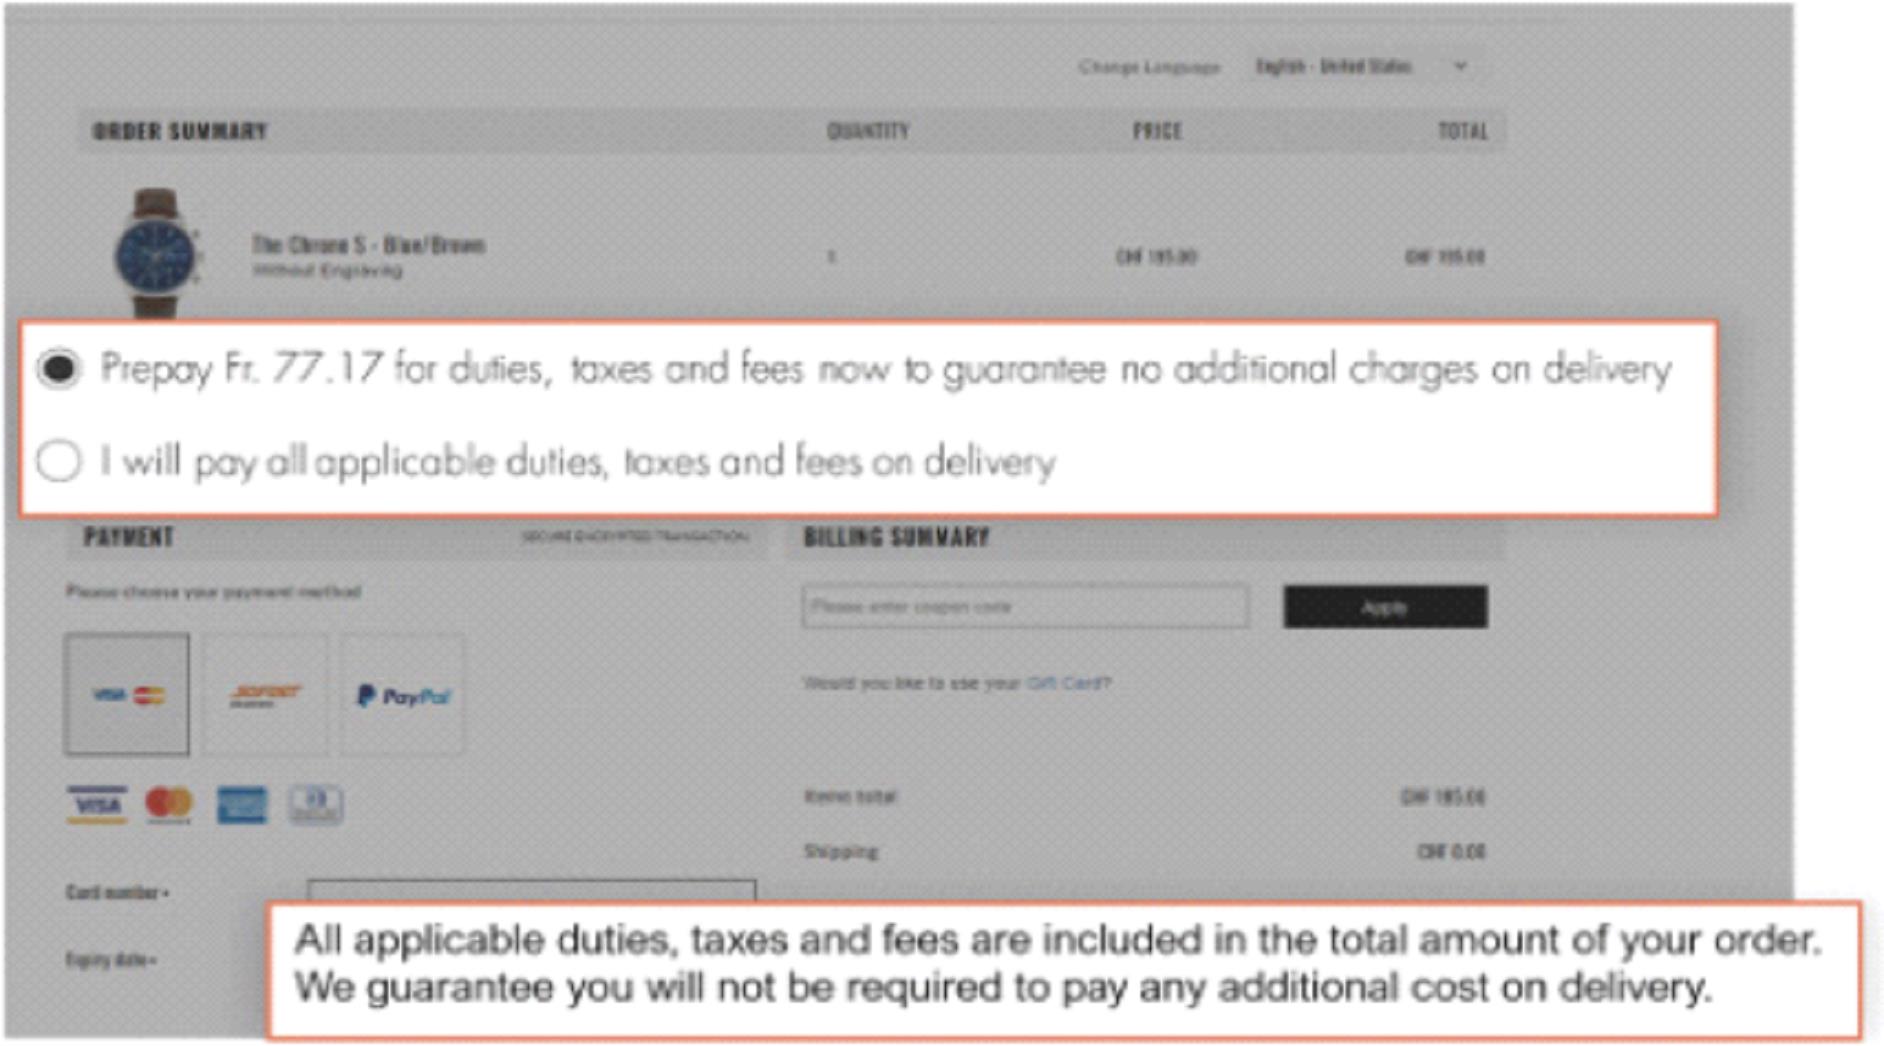Open the Gift Card link
This screenshot has width=1884, height=1046.
(x=1065, y=684)
